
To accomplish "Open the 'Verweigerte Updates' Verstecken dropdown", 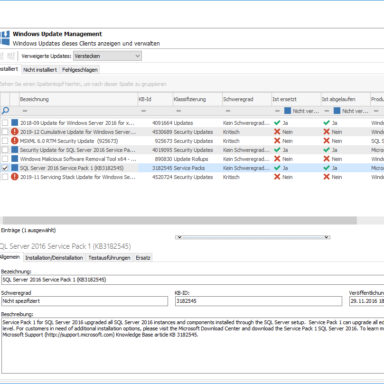I will coord(107,56).
